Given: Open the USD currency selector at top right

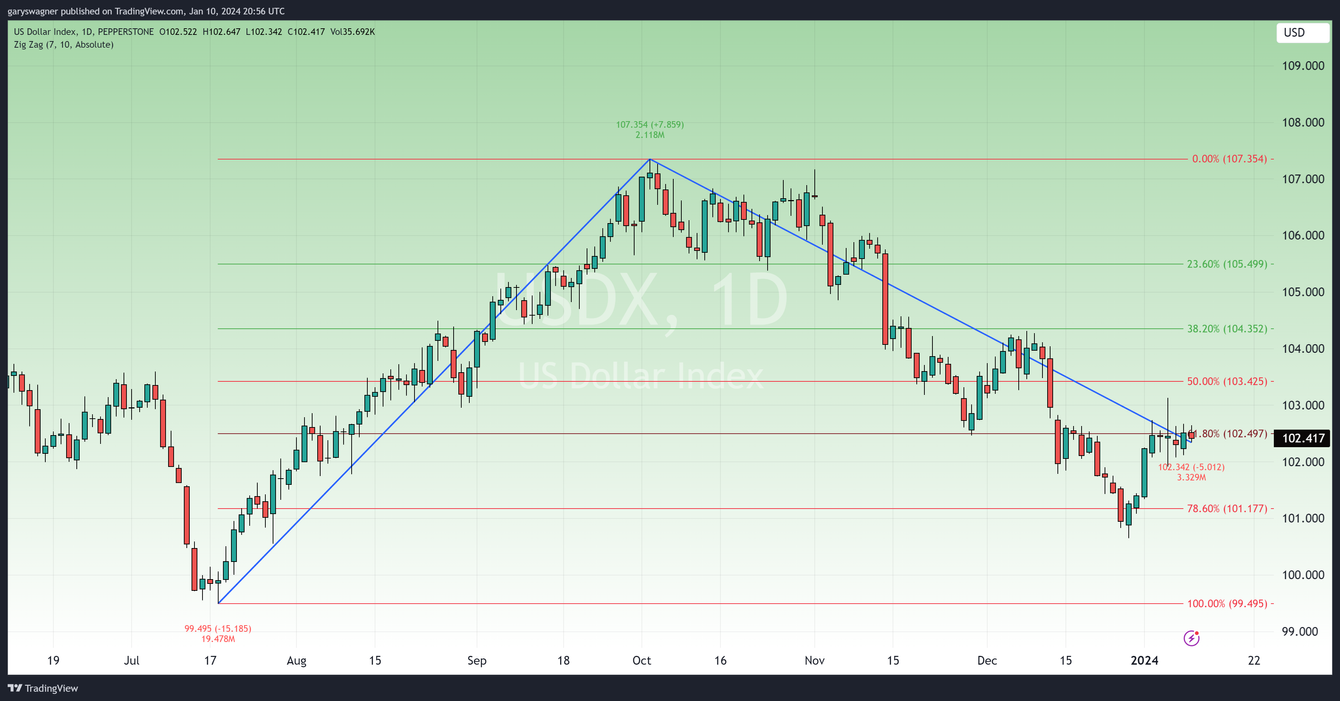Looking at the screenshot, I should point(1301,32).
